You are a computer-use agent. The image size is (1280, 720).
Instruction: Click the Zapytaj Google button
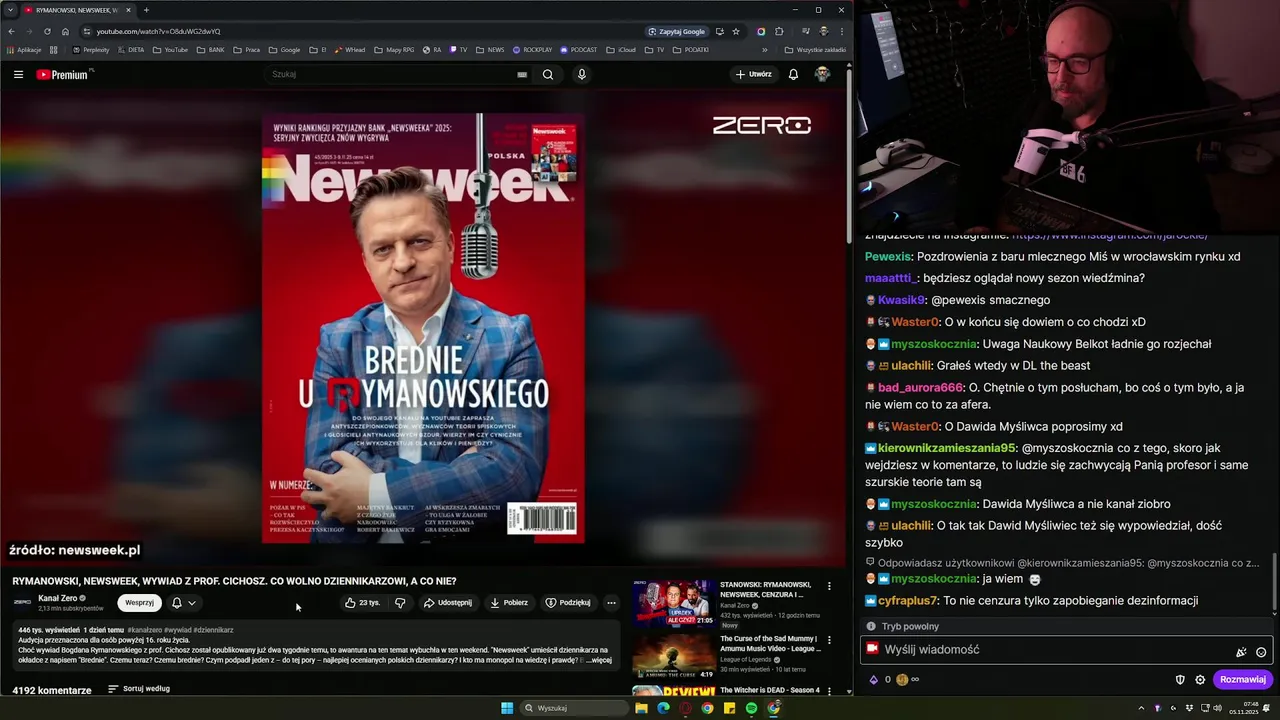676,31
